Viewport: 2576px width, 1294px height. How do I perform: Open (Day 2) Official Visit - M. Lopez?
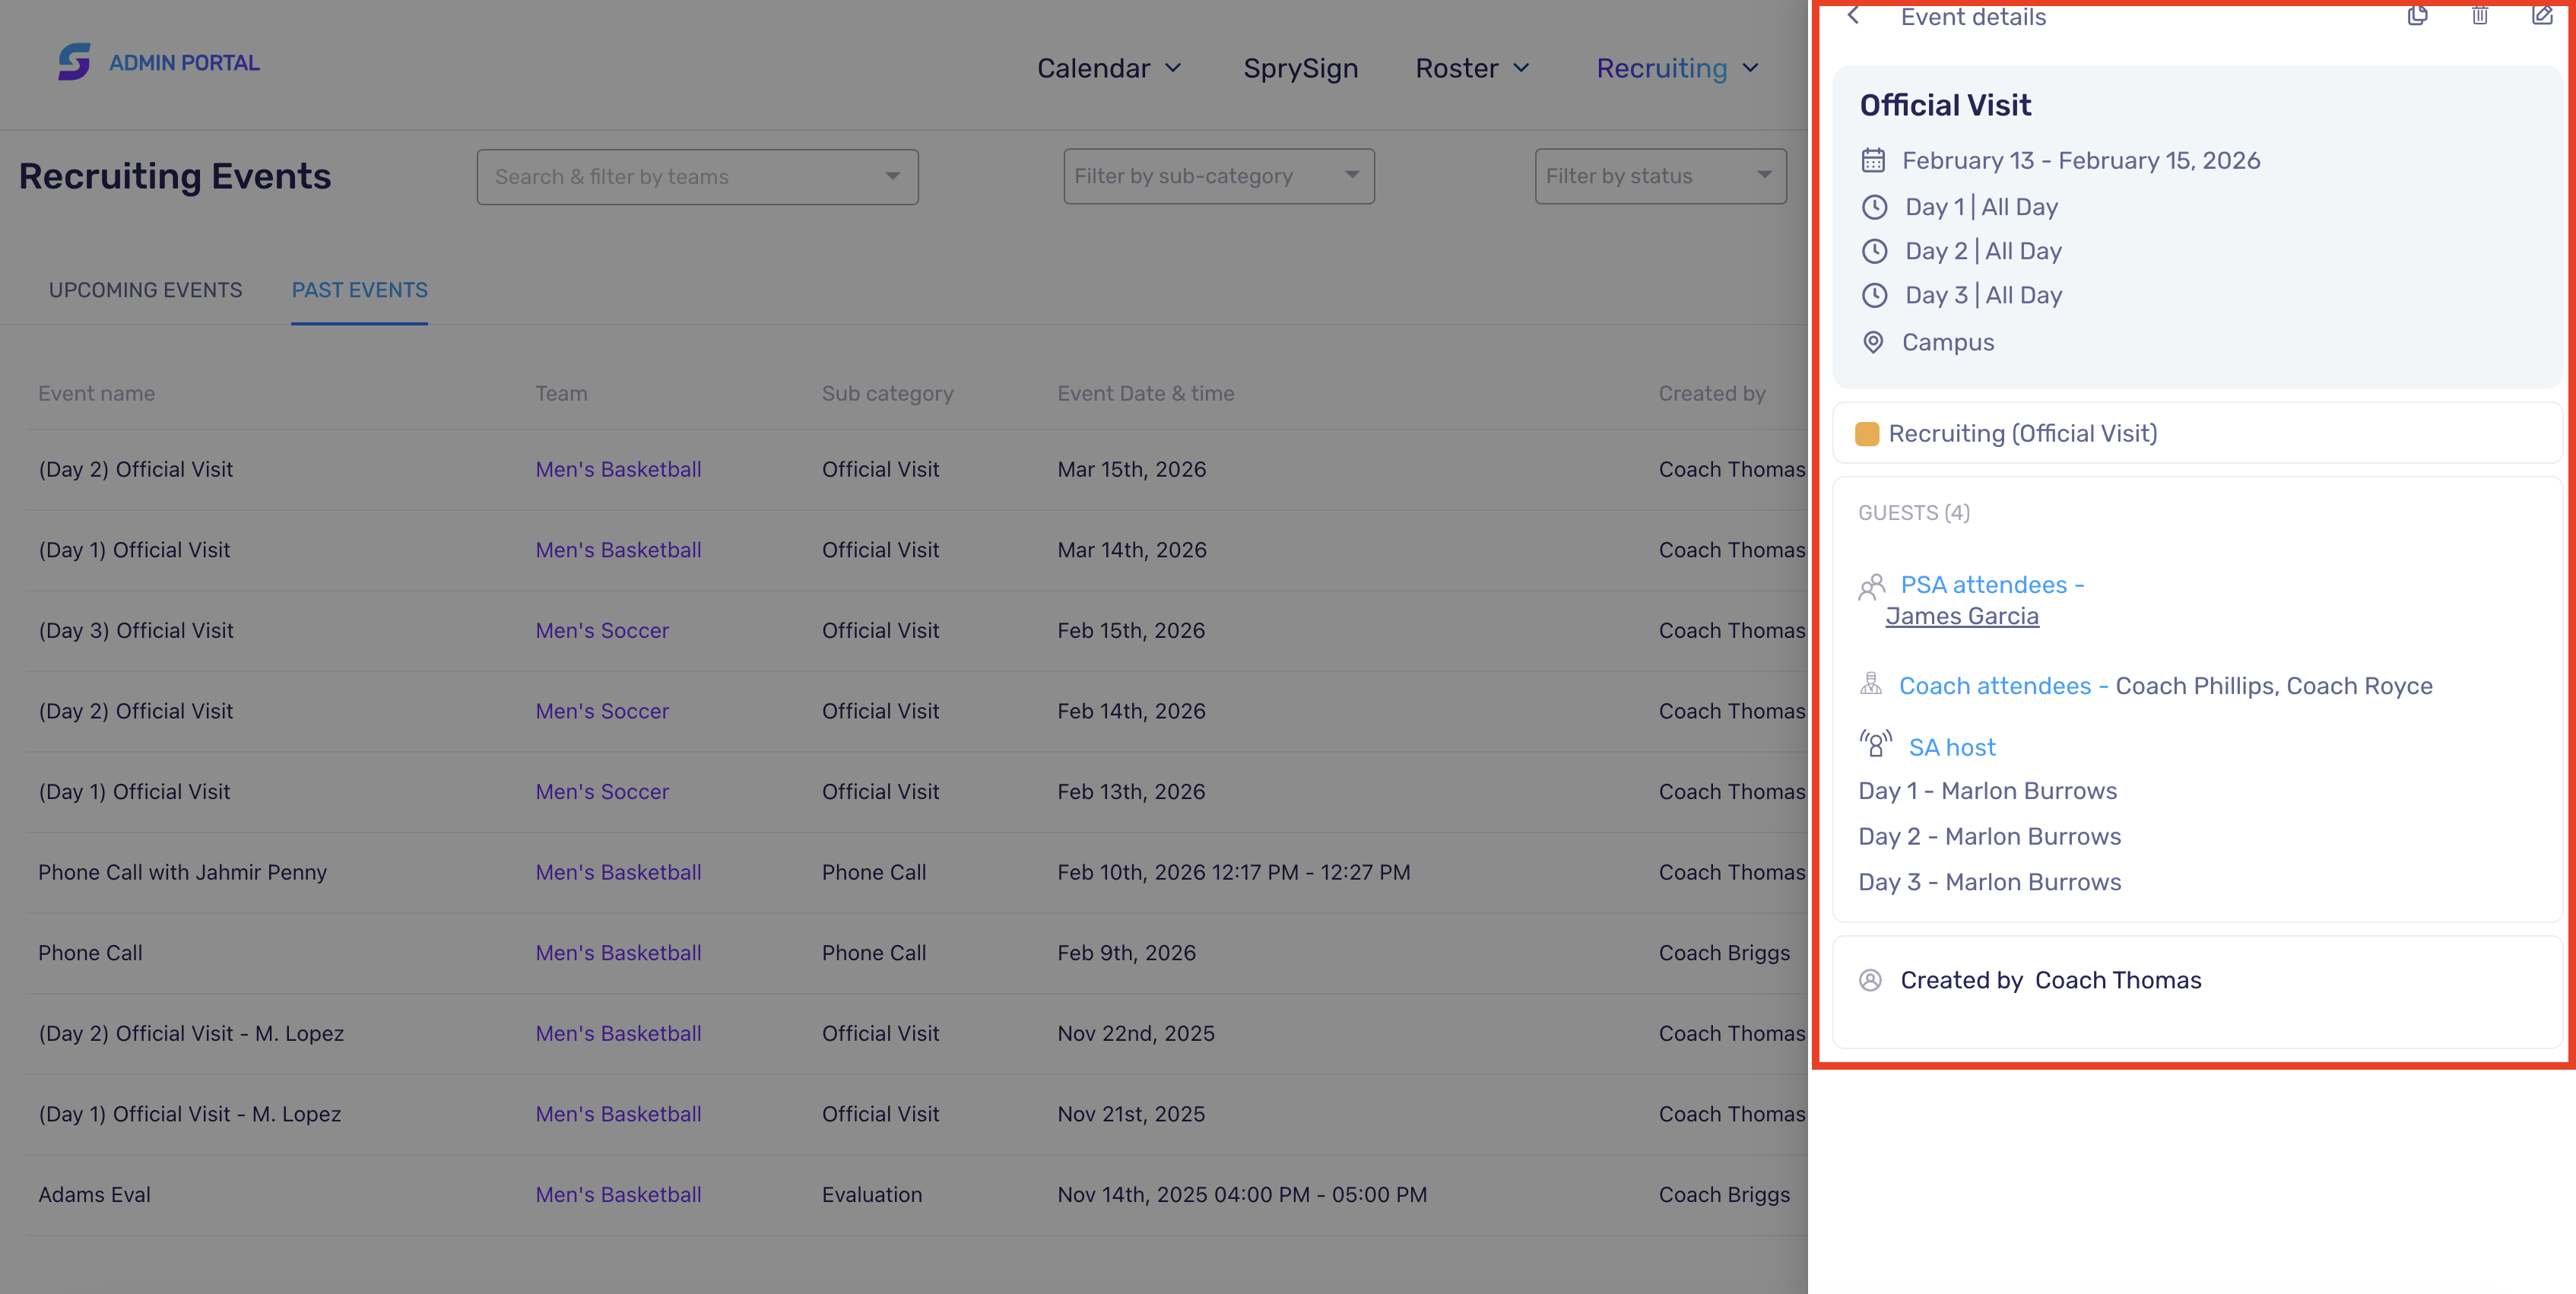(191, 1033)
